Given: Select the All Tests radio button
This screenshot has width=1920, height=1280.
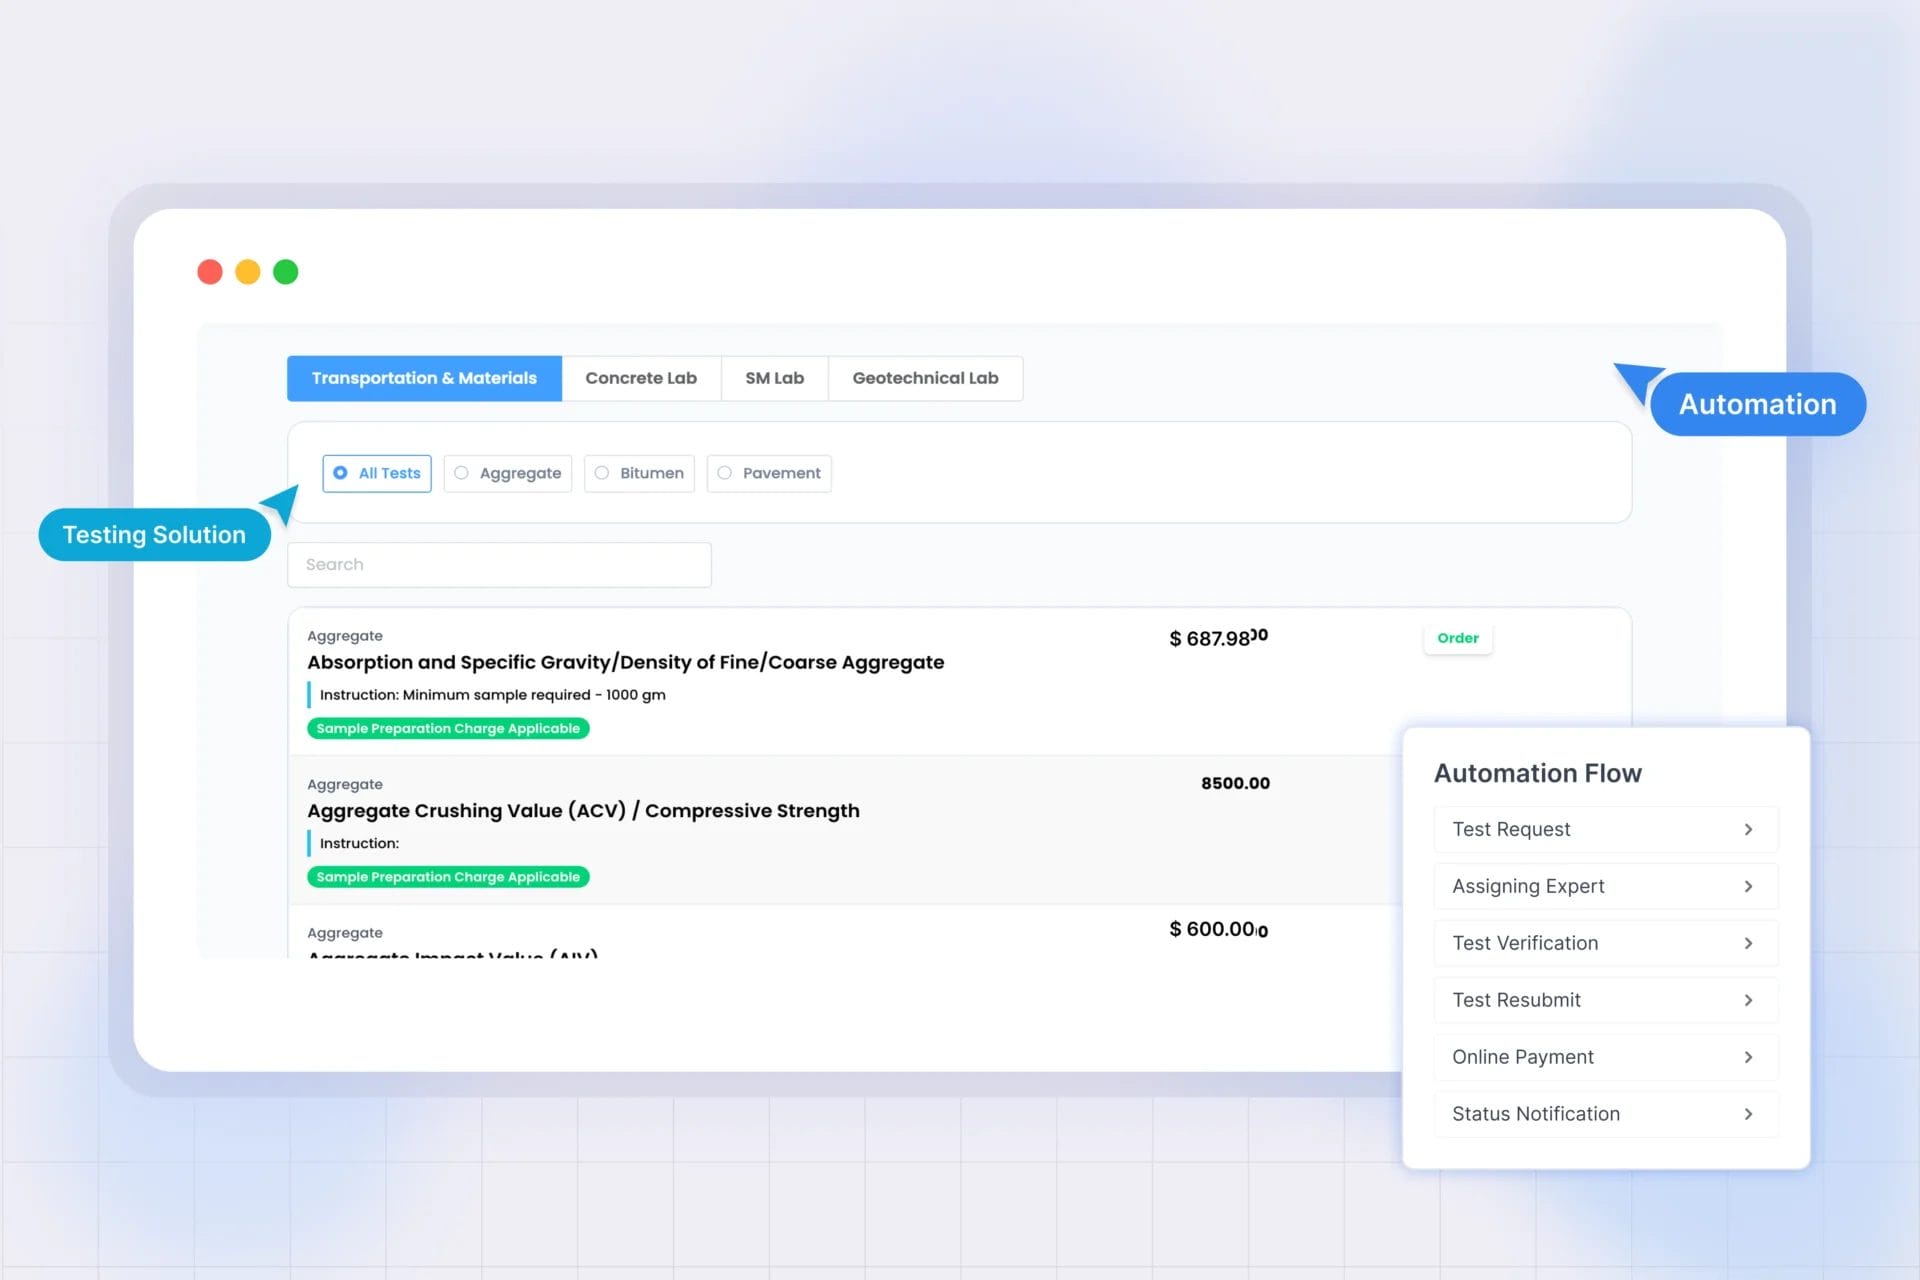Looking at the screenshot, I should pos(341,473).
